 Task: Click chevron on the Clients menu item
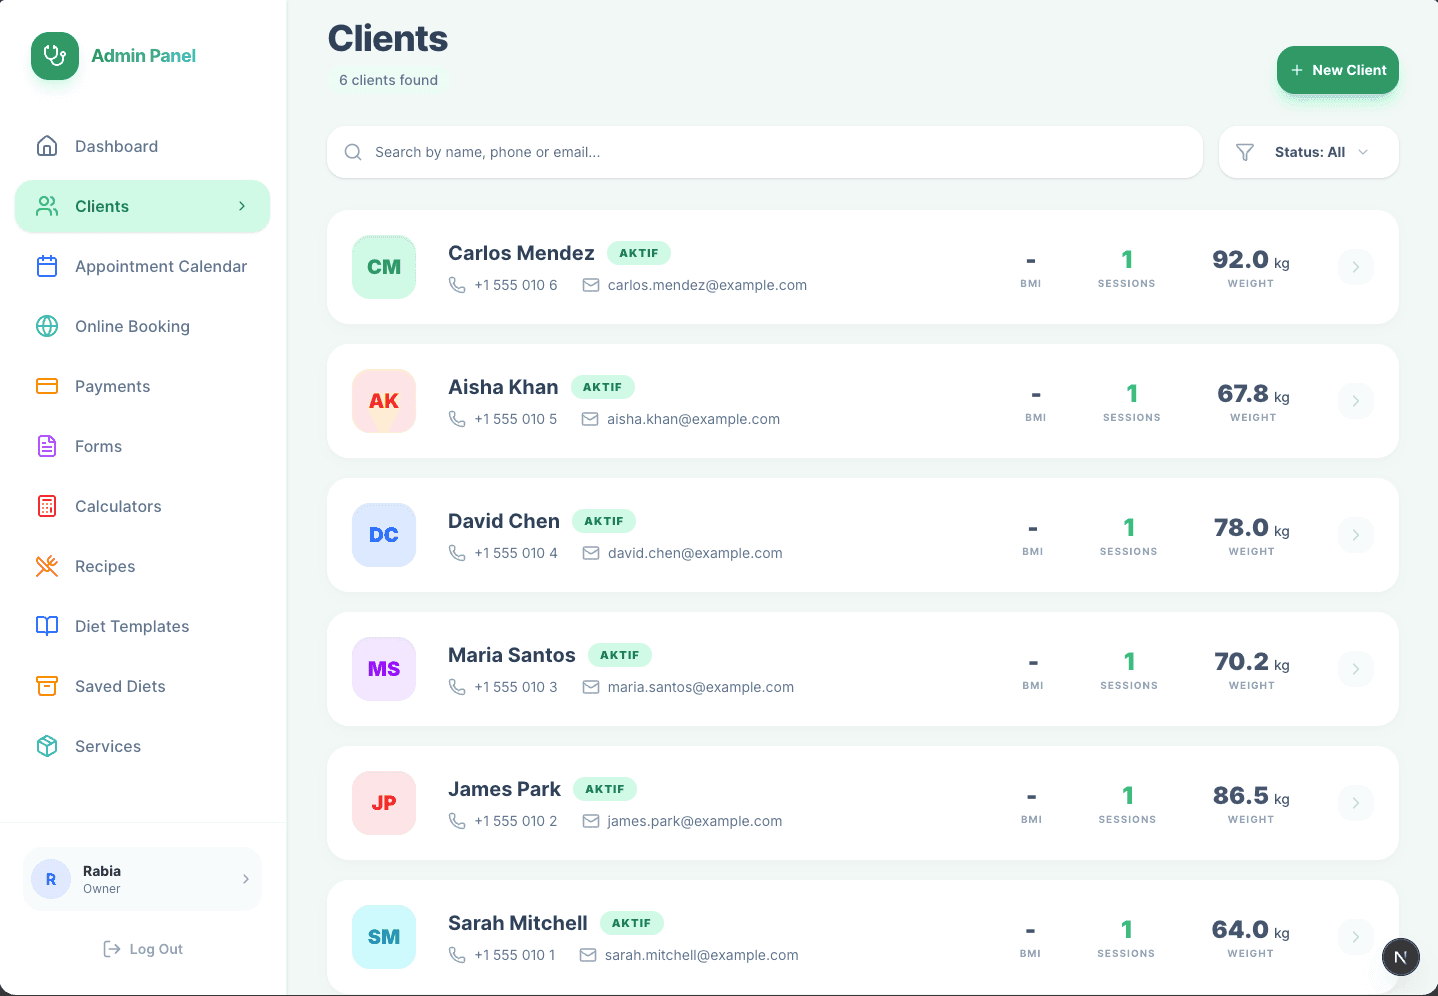(242, 206)
